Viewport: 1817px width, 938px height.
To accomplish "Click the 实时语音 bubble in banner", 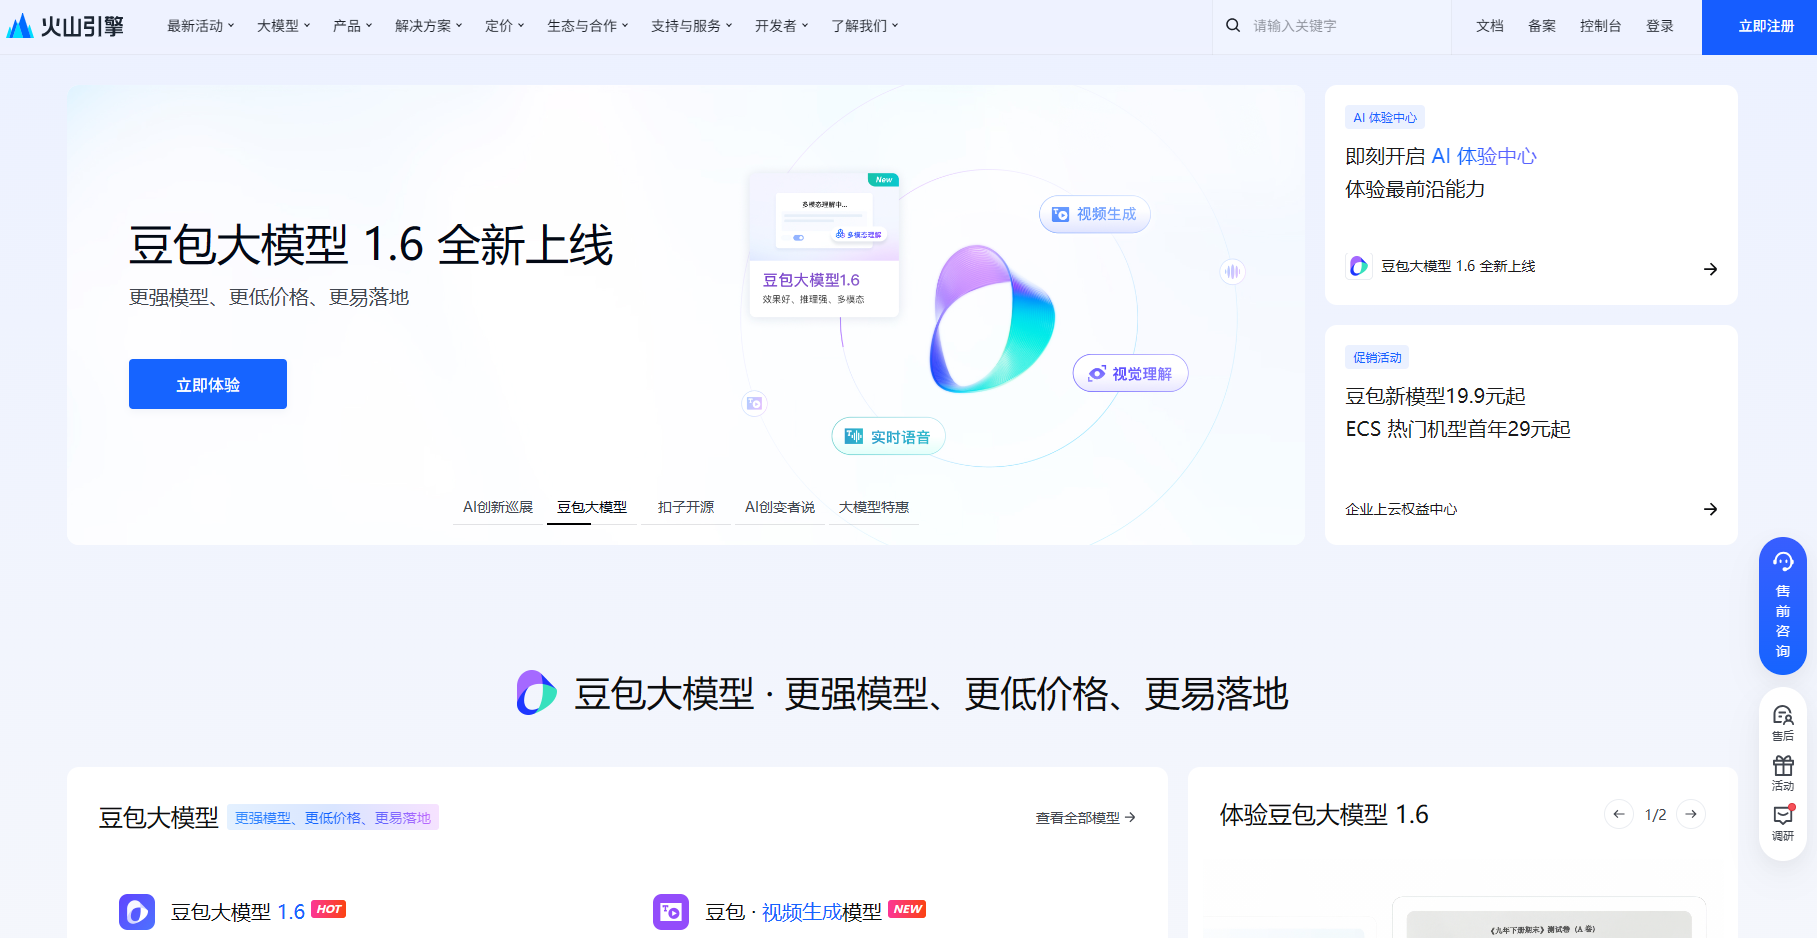I will [888, 436].
